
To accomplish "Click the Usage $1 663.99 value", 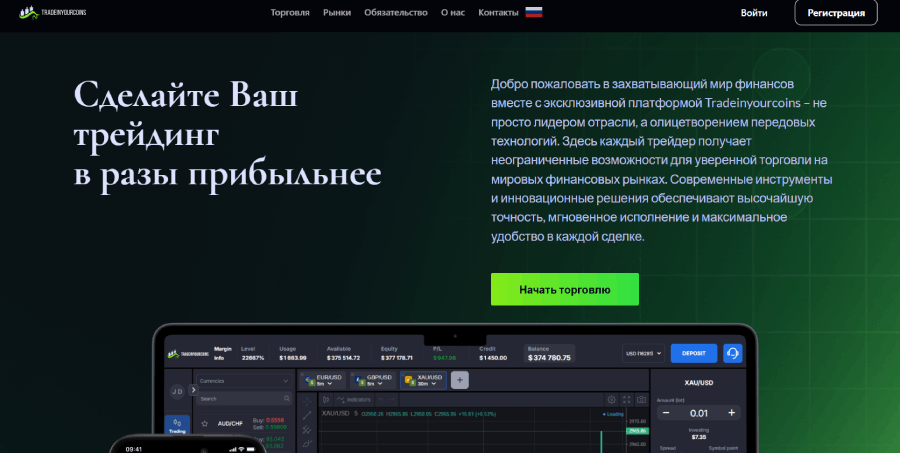I will click(x=293, y=358).
